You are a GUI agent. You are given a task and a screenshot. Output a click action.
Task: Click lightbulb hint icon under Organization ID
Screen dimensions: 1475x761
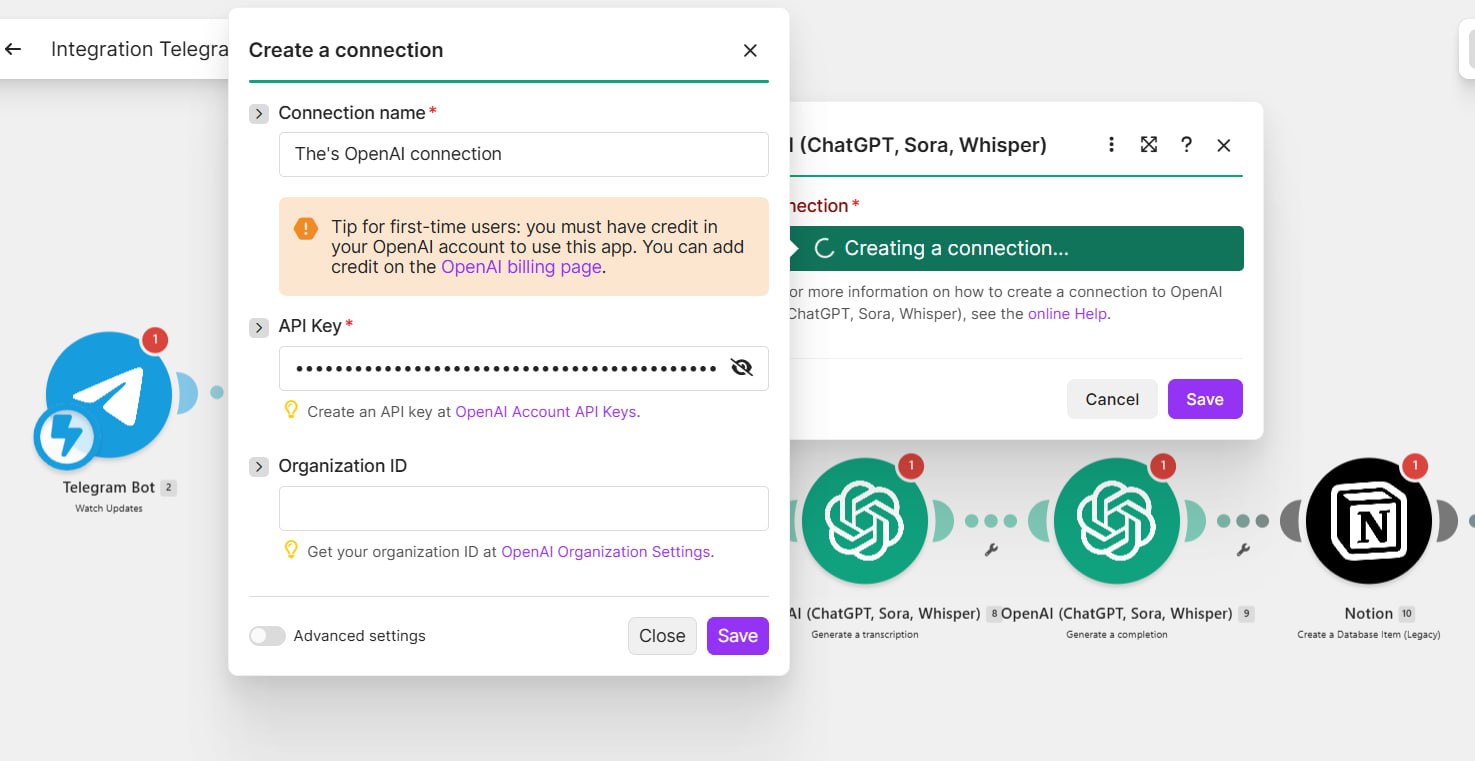pos(291,550)
